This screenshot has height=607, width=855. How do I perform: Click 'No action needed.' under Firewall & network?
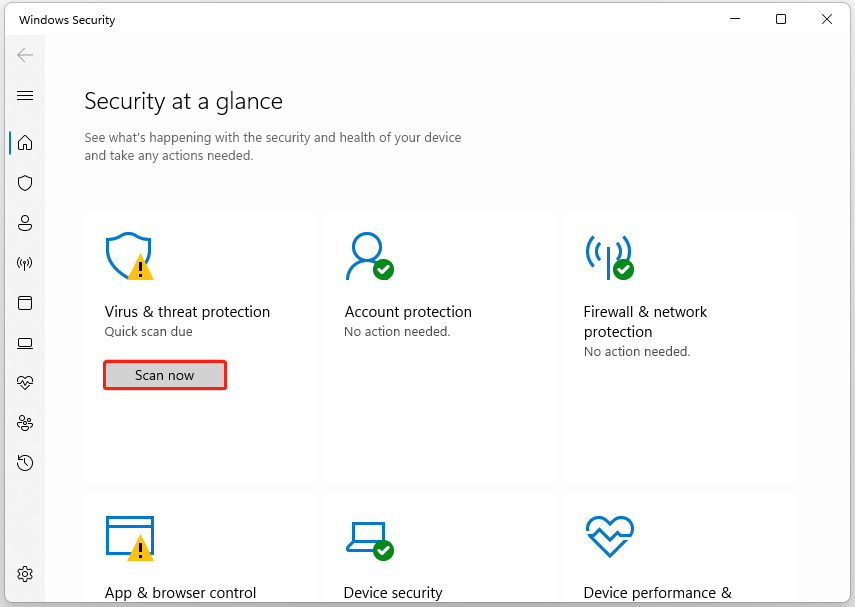click(637, 352)
